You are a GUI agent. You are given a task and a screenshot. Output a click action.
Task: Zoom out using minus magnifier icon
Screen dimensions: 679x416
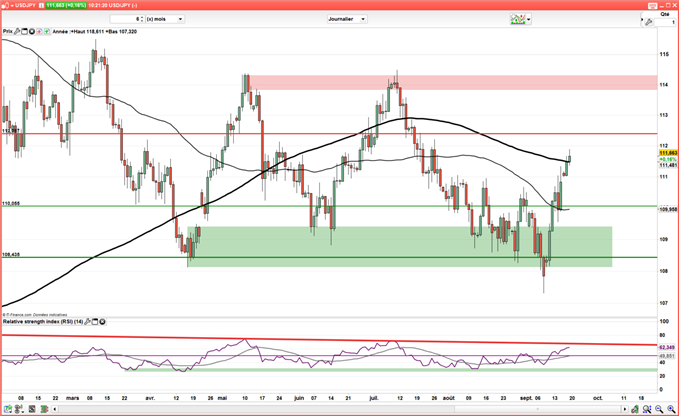pos(659,409)
